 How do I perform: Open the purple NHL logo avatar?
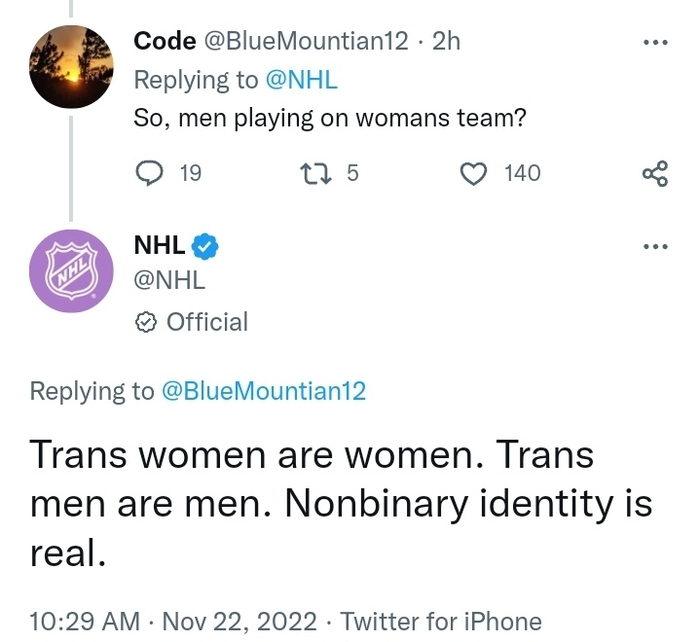[x=70, y=272]
